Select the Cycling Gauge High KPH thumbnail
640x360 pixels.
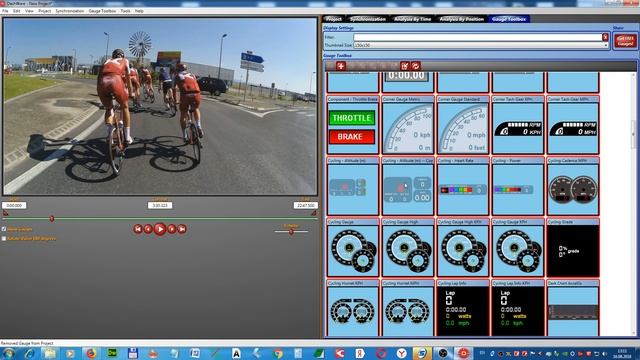click(x=463, y=247)
